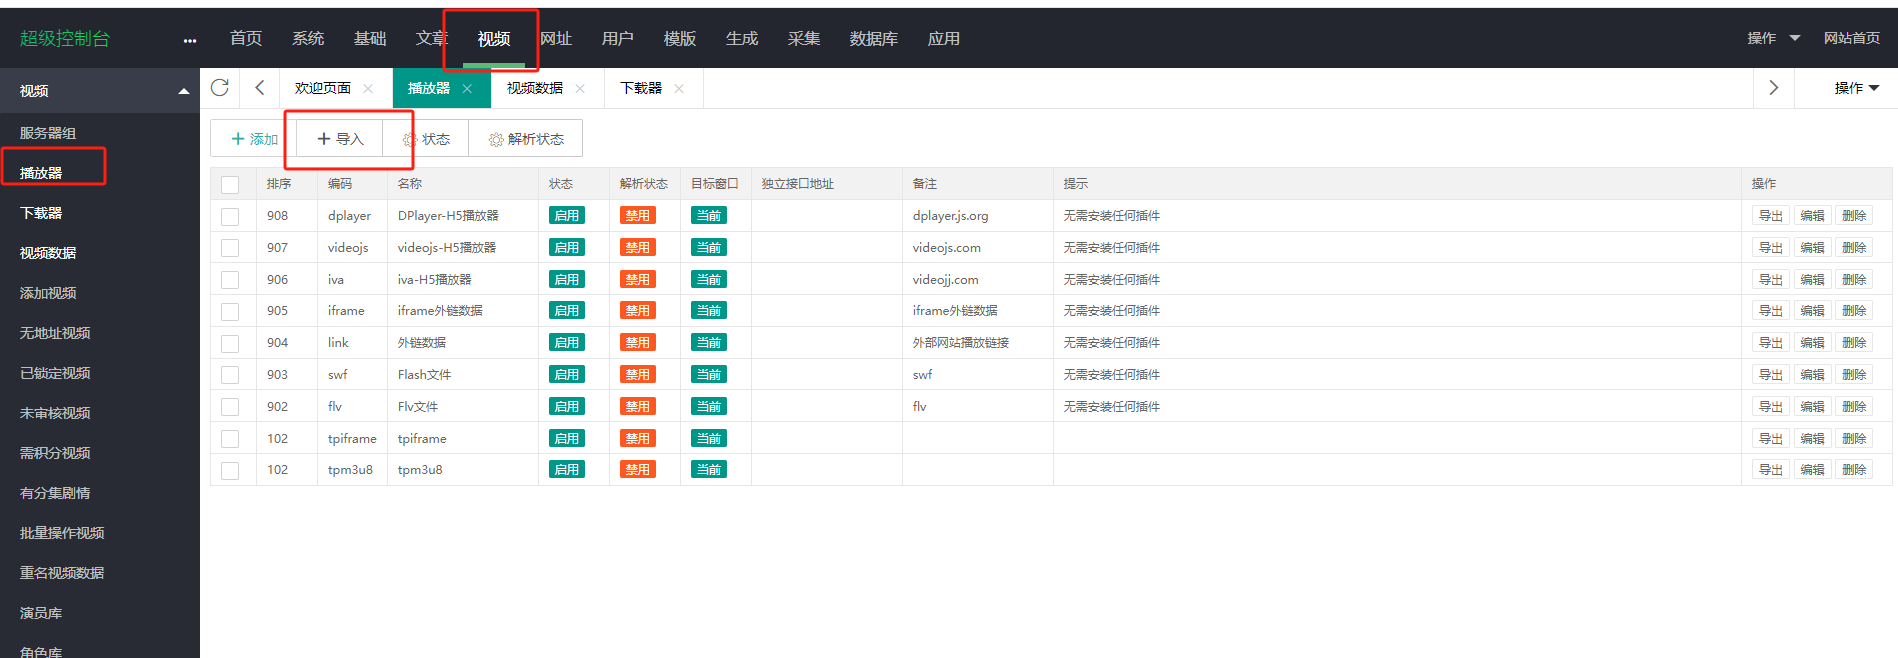Viewport: 1898px width, 658px height.
Task: Open the 操作 dropdown in top header
Action: pyautogui.click(x=1773, y=38)
